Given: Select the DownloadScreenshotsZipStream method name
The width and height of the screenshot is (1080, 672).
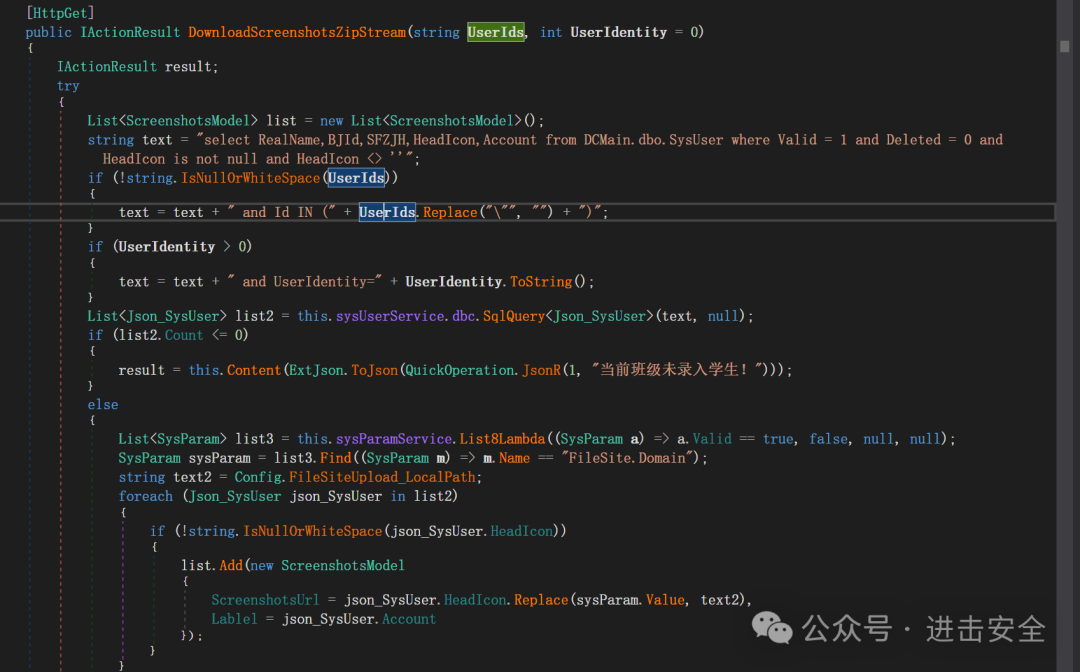Looking at the screenshot, I should pos(297,32).
